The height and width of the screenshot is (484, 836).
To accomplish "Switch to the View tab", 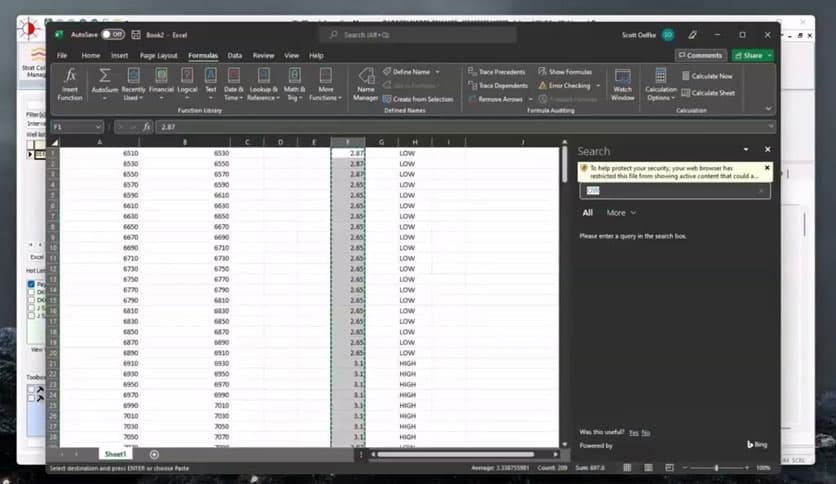I will 292,55.
